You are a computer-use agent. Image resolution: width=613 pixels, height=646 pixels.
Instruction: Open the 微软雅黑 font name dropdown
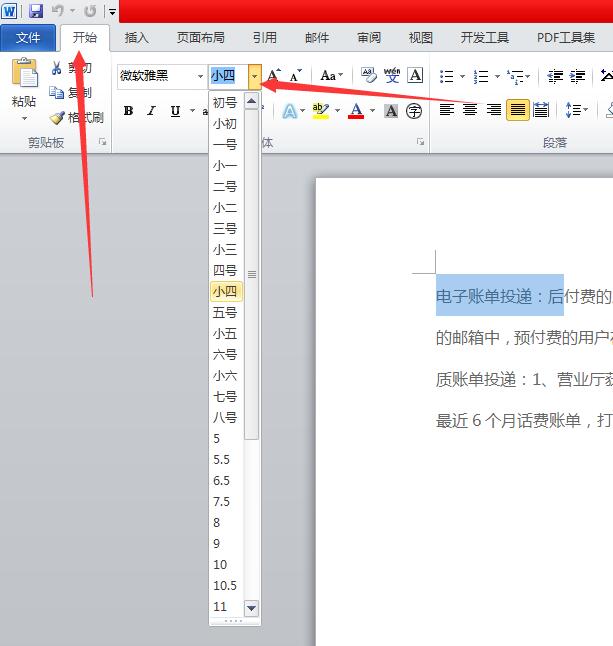point(200,76)
